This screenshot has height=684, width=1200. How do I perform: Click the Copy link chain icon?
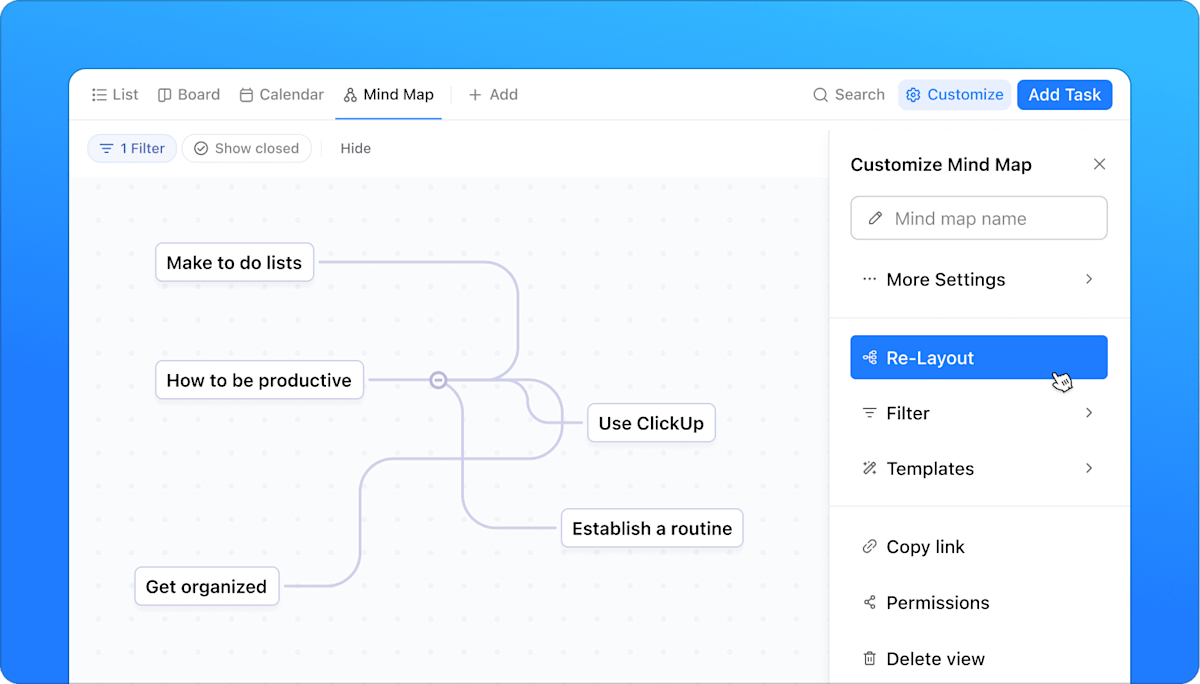tap(869, 546)
